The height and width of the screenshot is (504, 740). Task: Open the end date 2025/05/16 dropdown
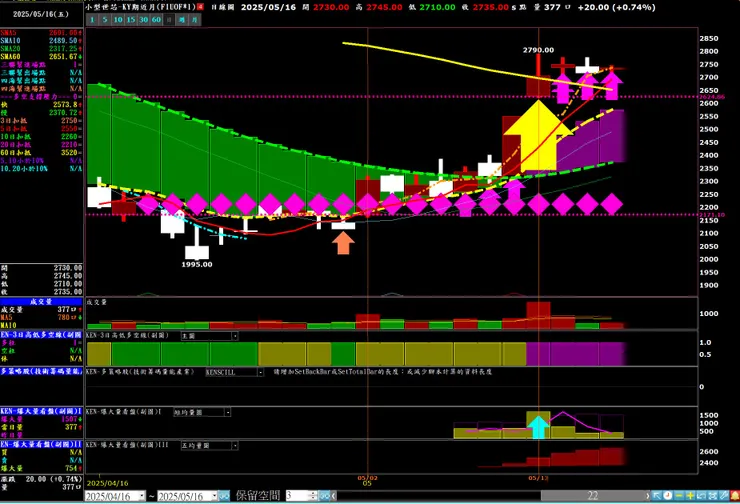[x=215, y=496]
